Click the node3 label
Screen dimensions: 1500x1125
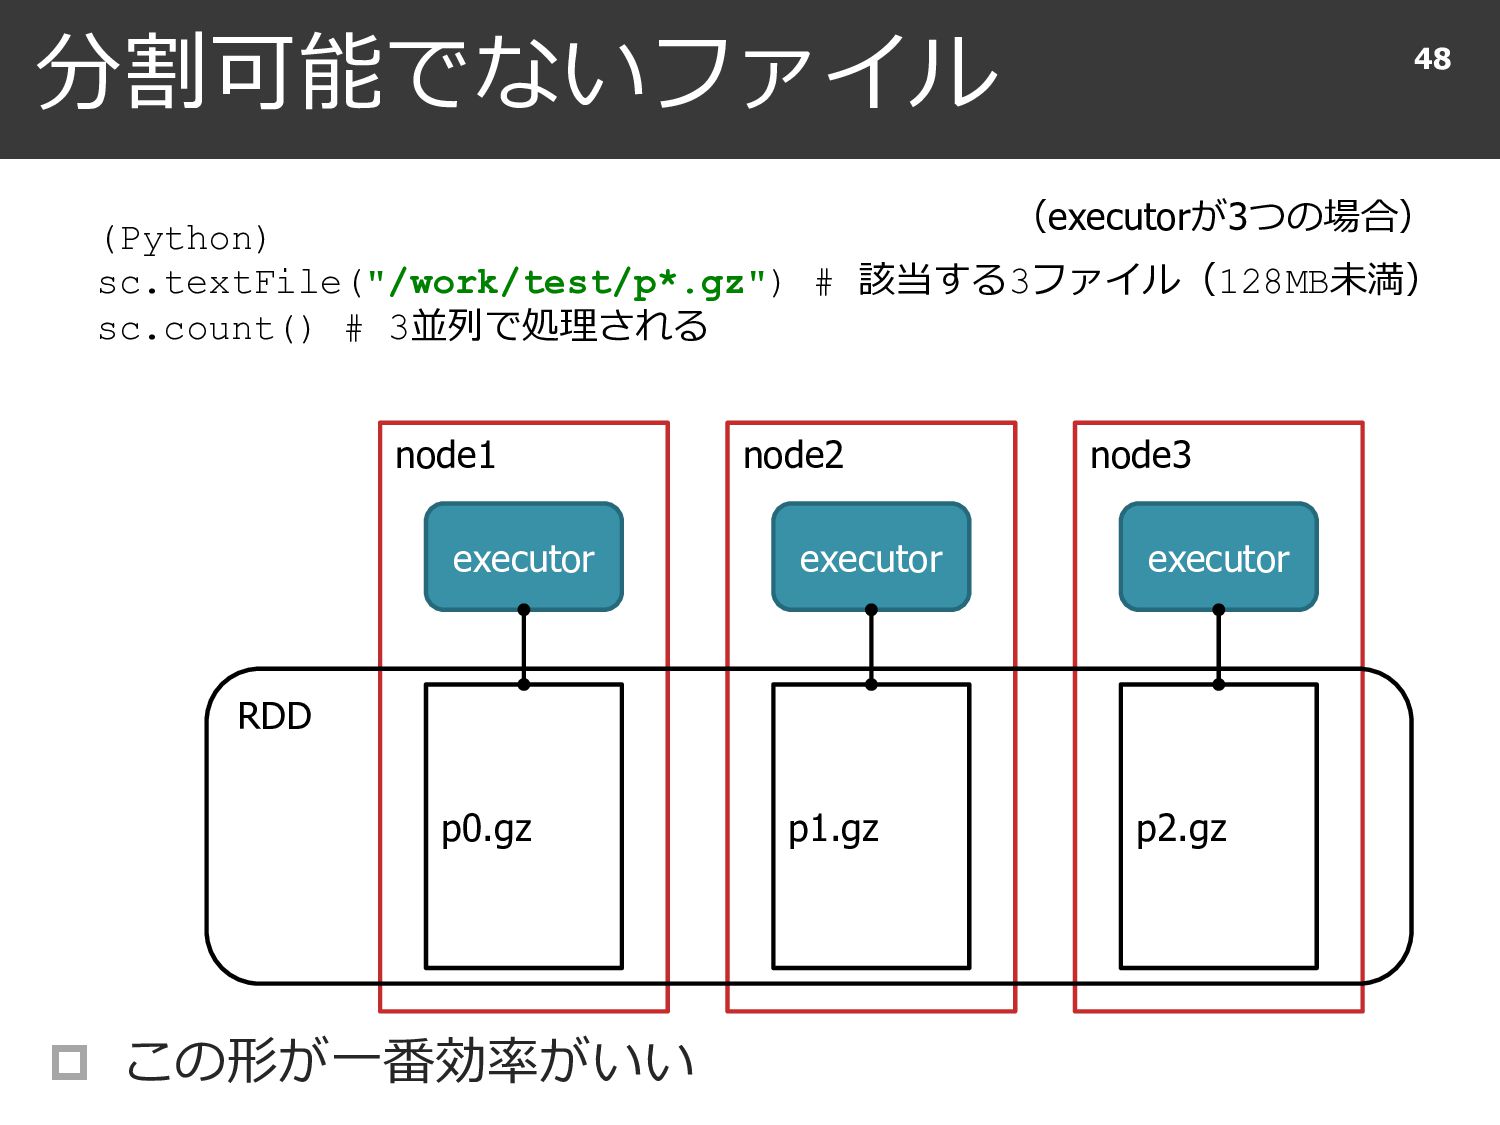[x=1140, y=456]
